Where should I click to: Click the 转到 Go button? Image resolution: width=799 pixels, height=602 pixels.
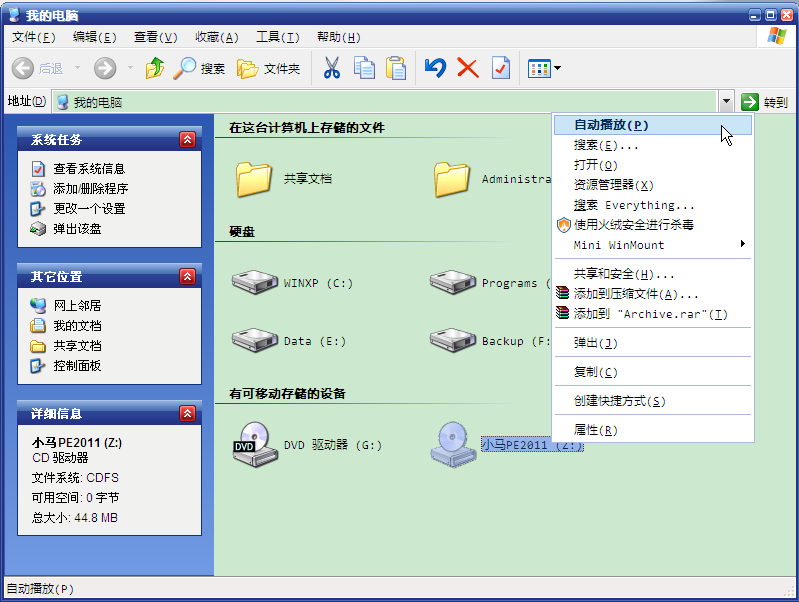764,102
